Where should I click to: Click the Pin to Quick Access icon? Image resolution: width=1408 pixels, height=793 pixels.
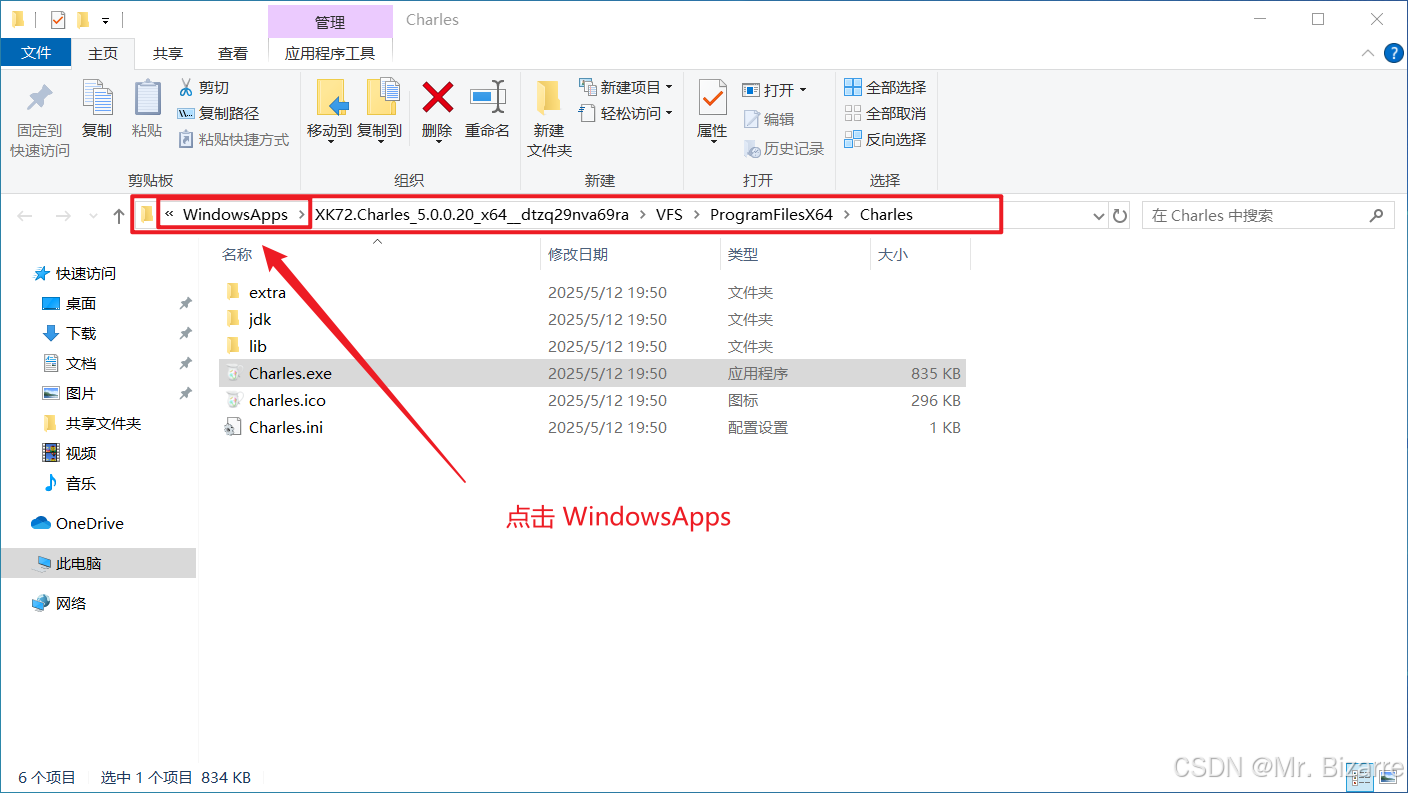coord(40,98)
